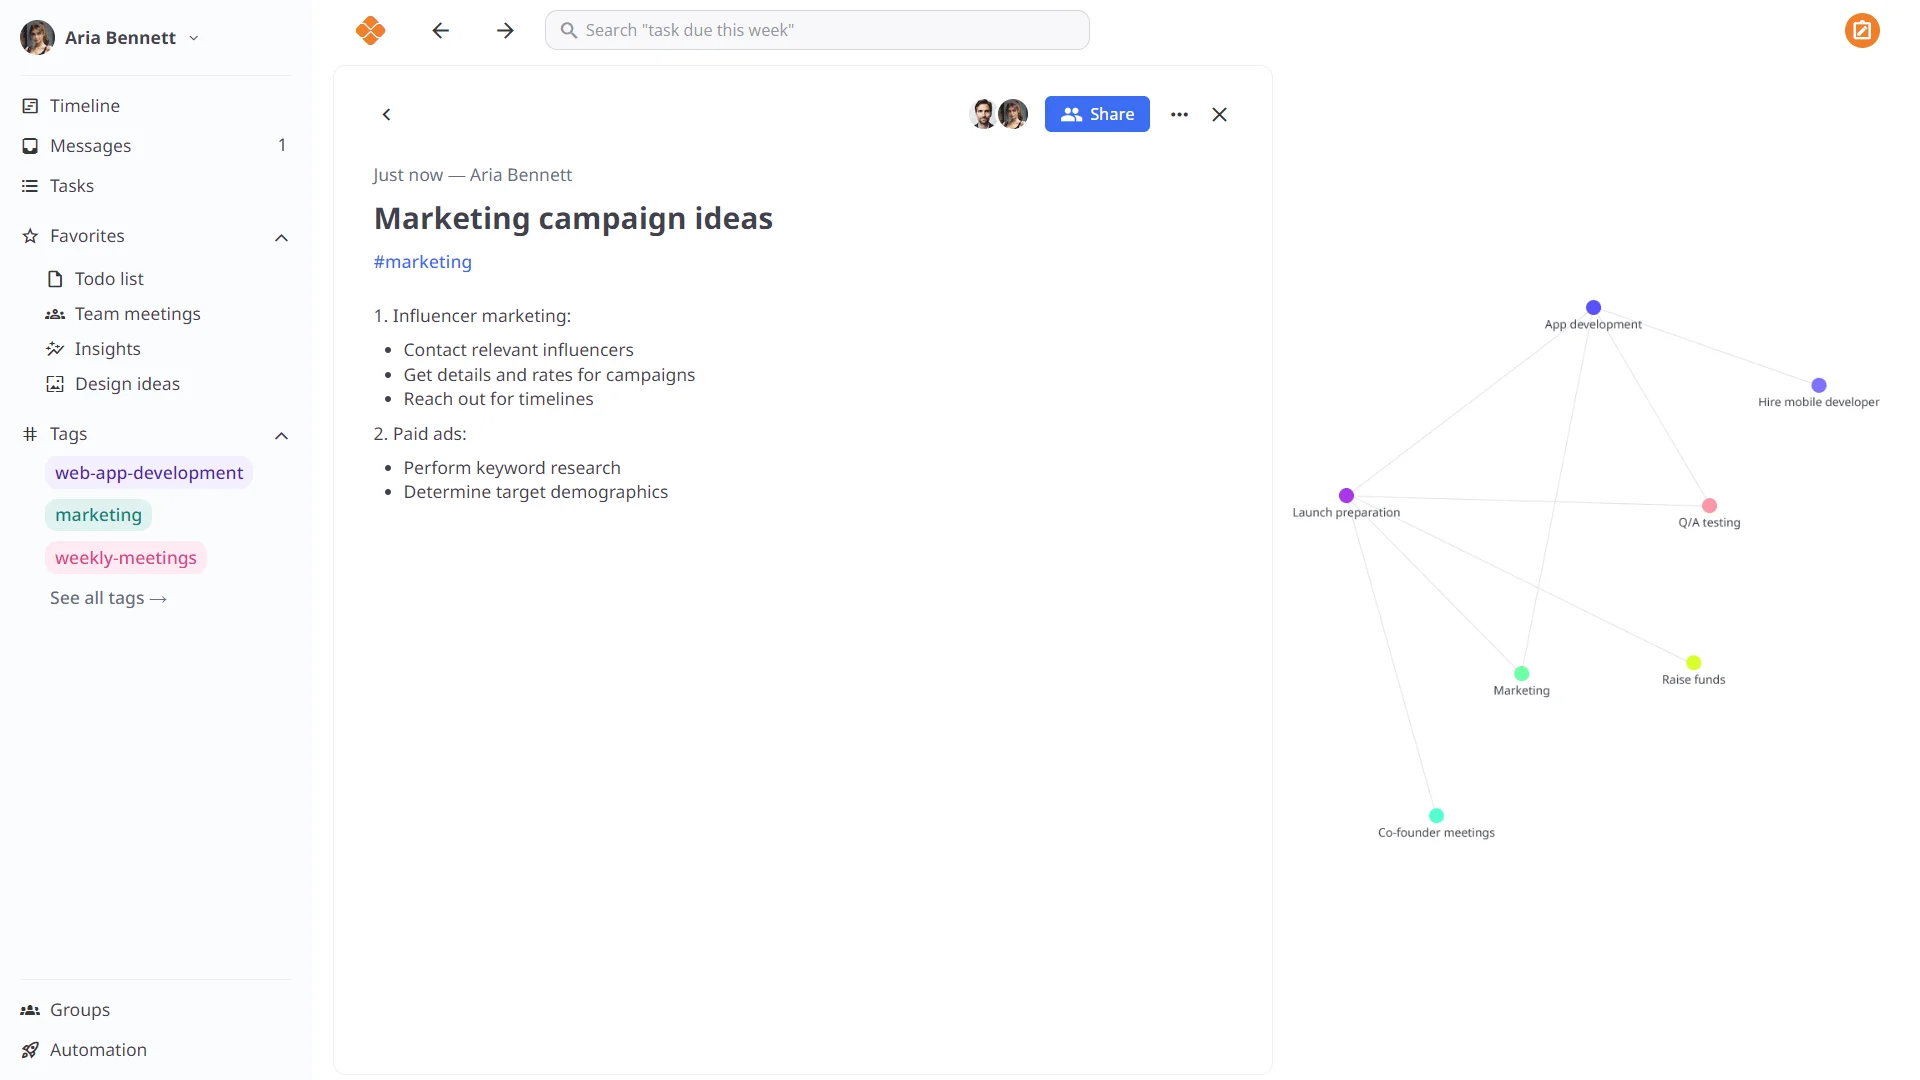Click the orange circle icon top right

pos(1862,31)
